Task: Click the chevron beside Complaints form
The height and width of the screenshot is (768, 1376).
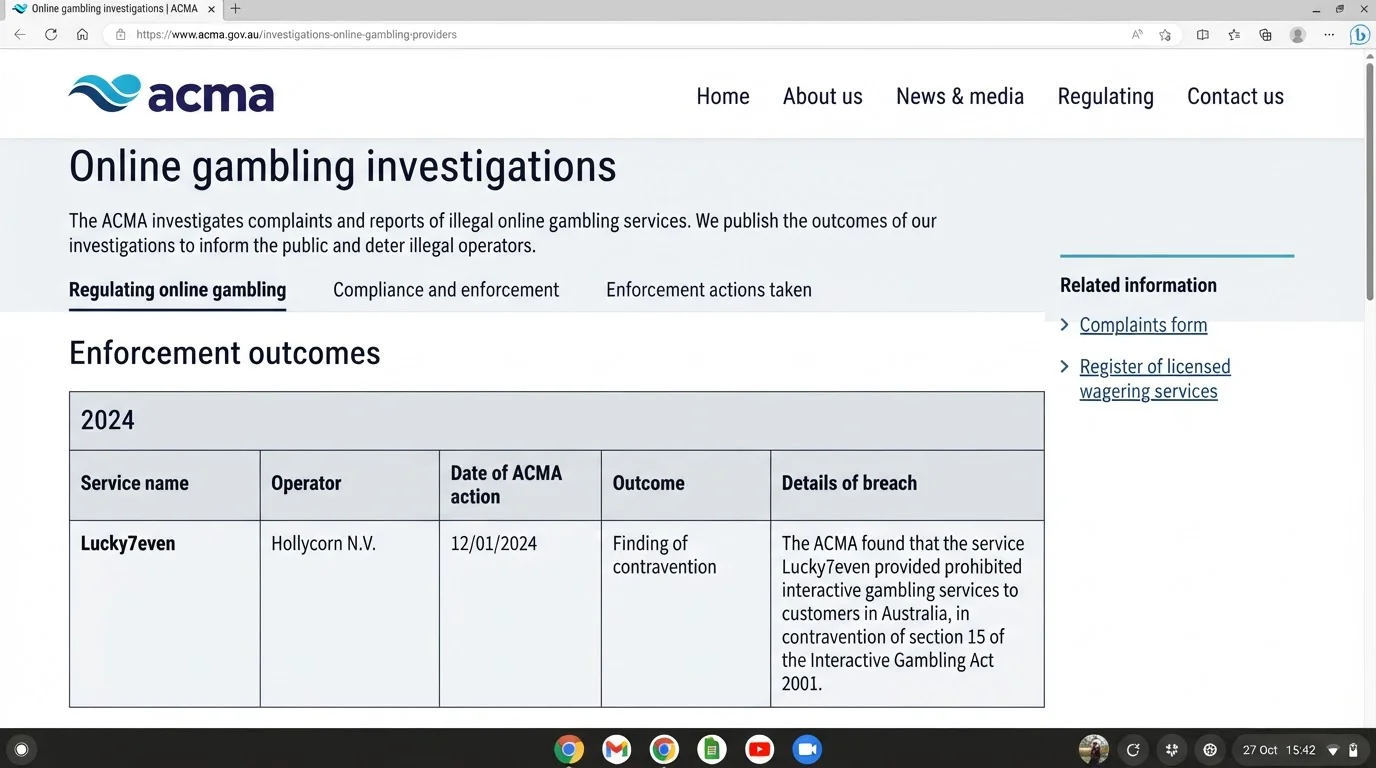Action: click(x=1065, y=325)
